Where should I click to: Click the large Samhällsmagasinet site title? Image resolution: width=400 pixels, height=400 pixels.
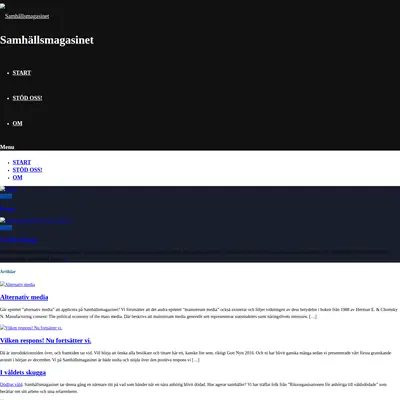(x=47, y=40)
